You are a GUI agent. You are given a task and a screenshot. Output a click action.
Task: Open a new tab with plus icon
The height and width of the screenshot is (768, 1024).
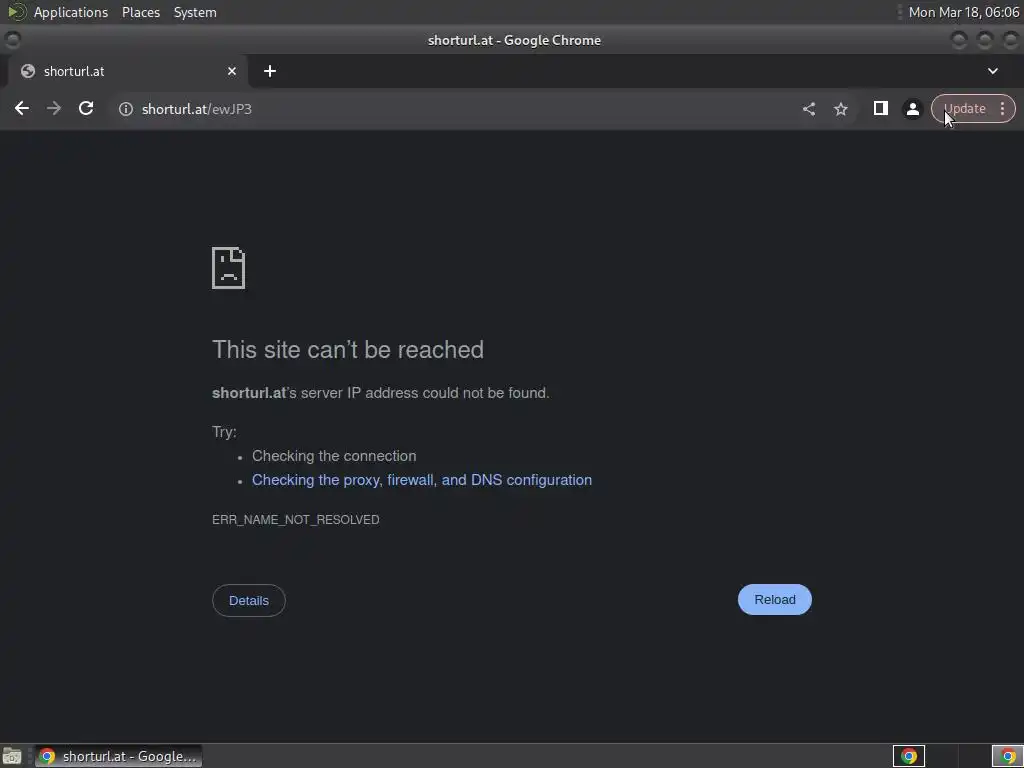(270, 71)
